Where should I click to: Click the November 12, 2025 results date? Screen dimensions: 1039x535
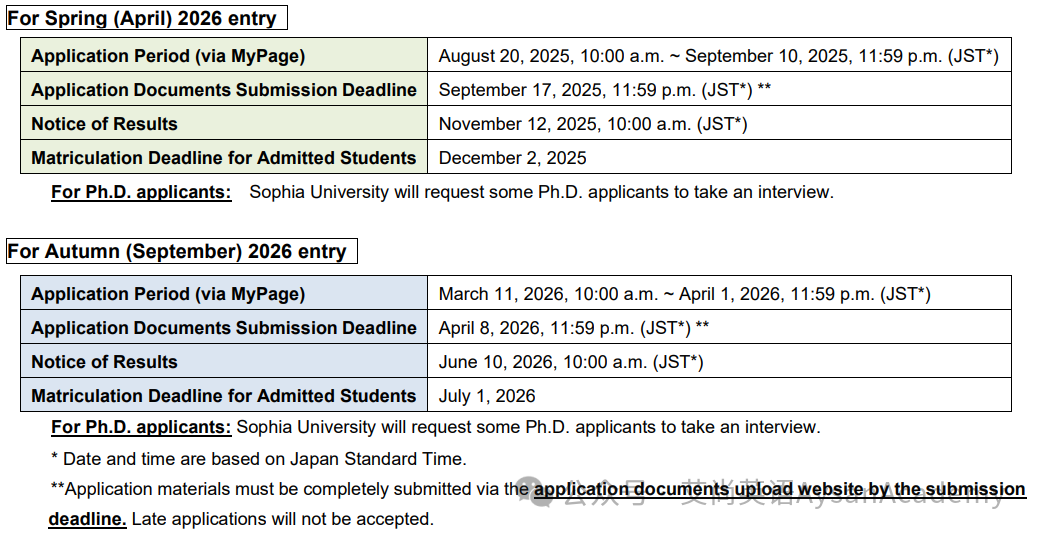coord(592,124)
